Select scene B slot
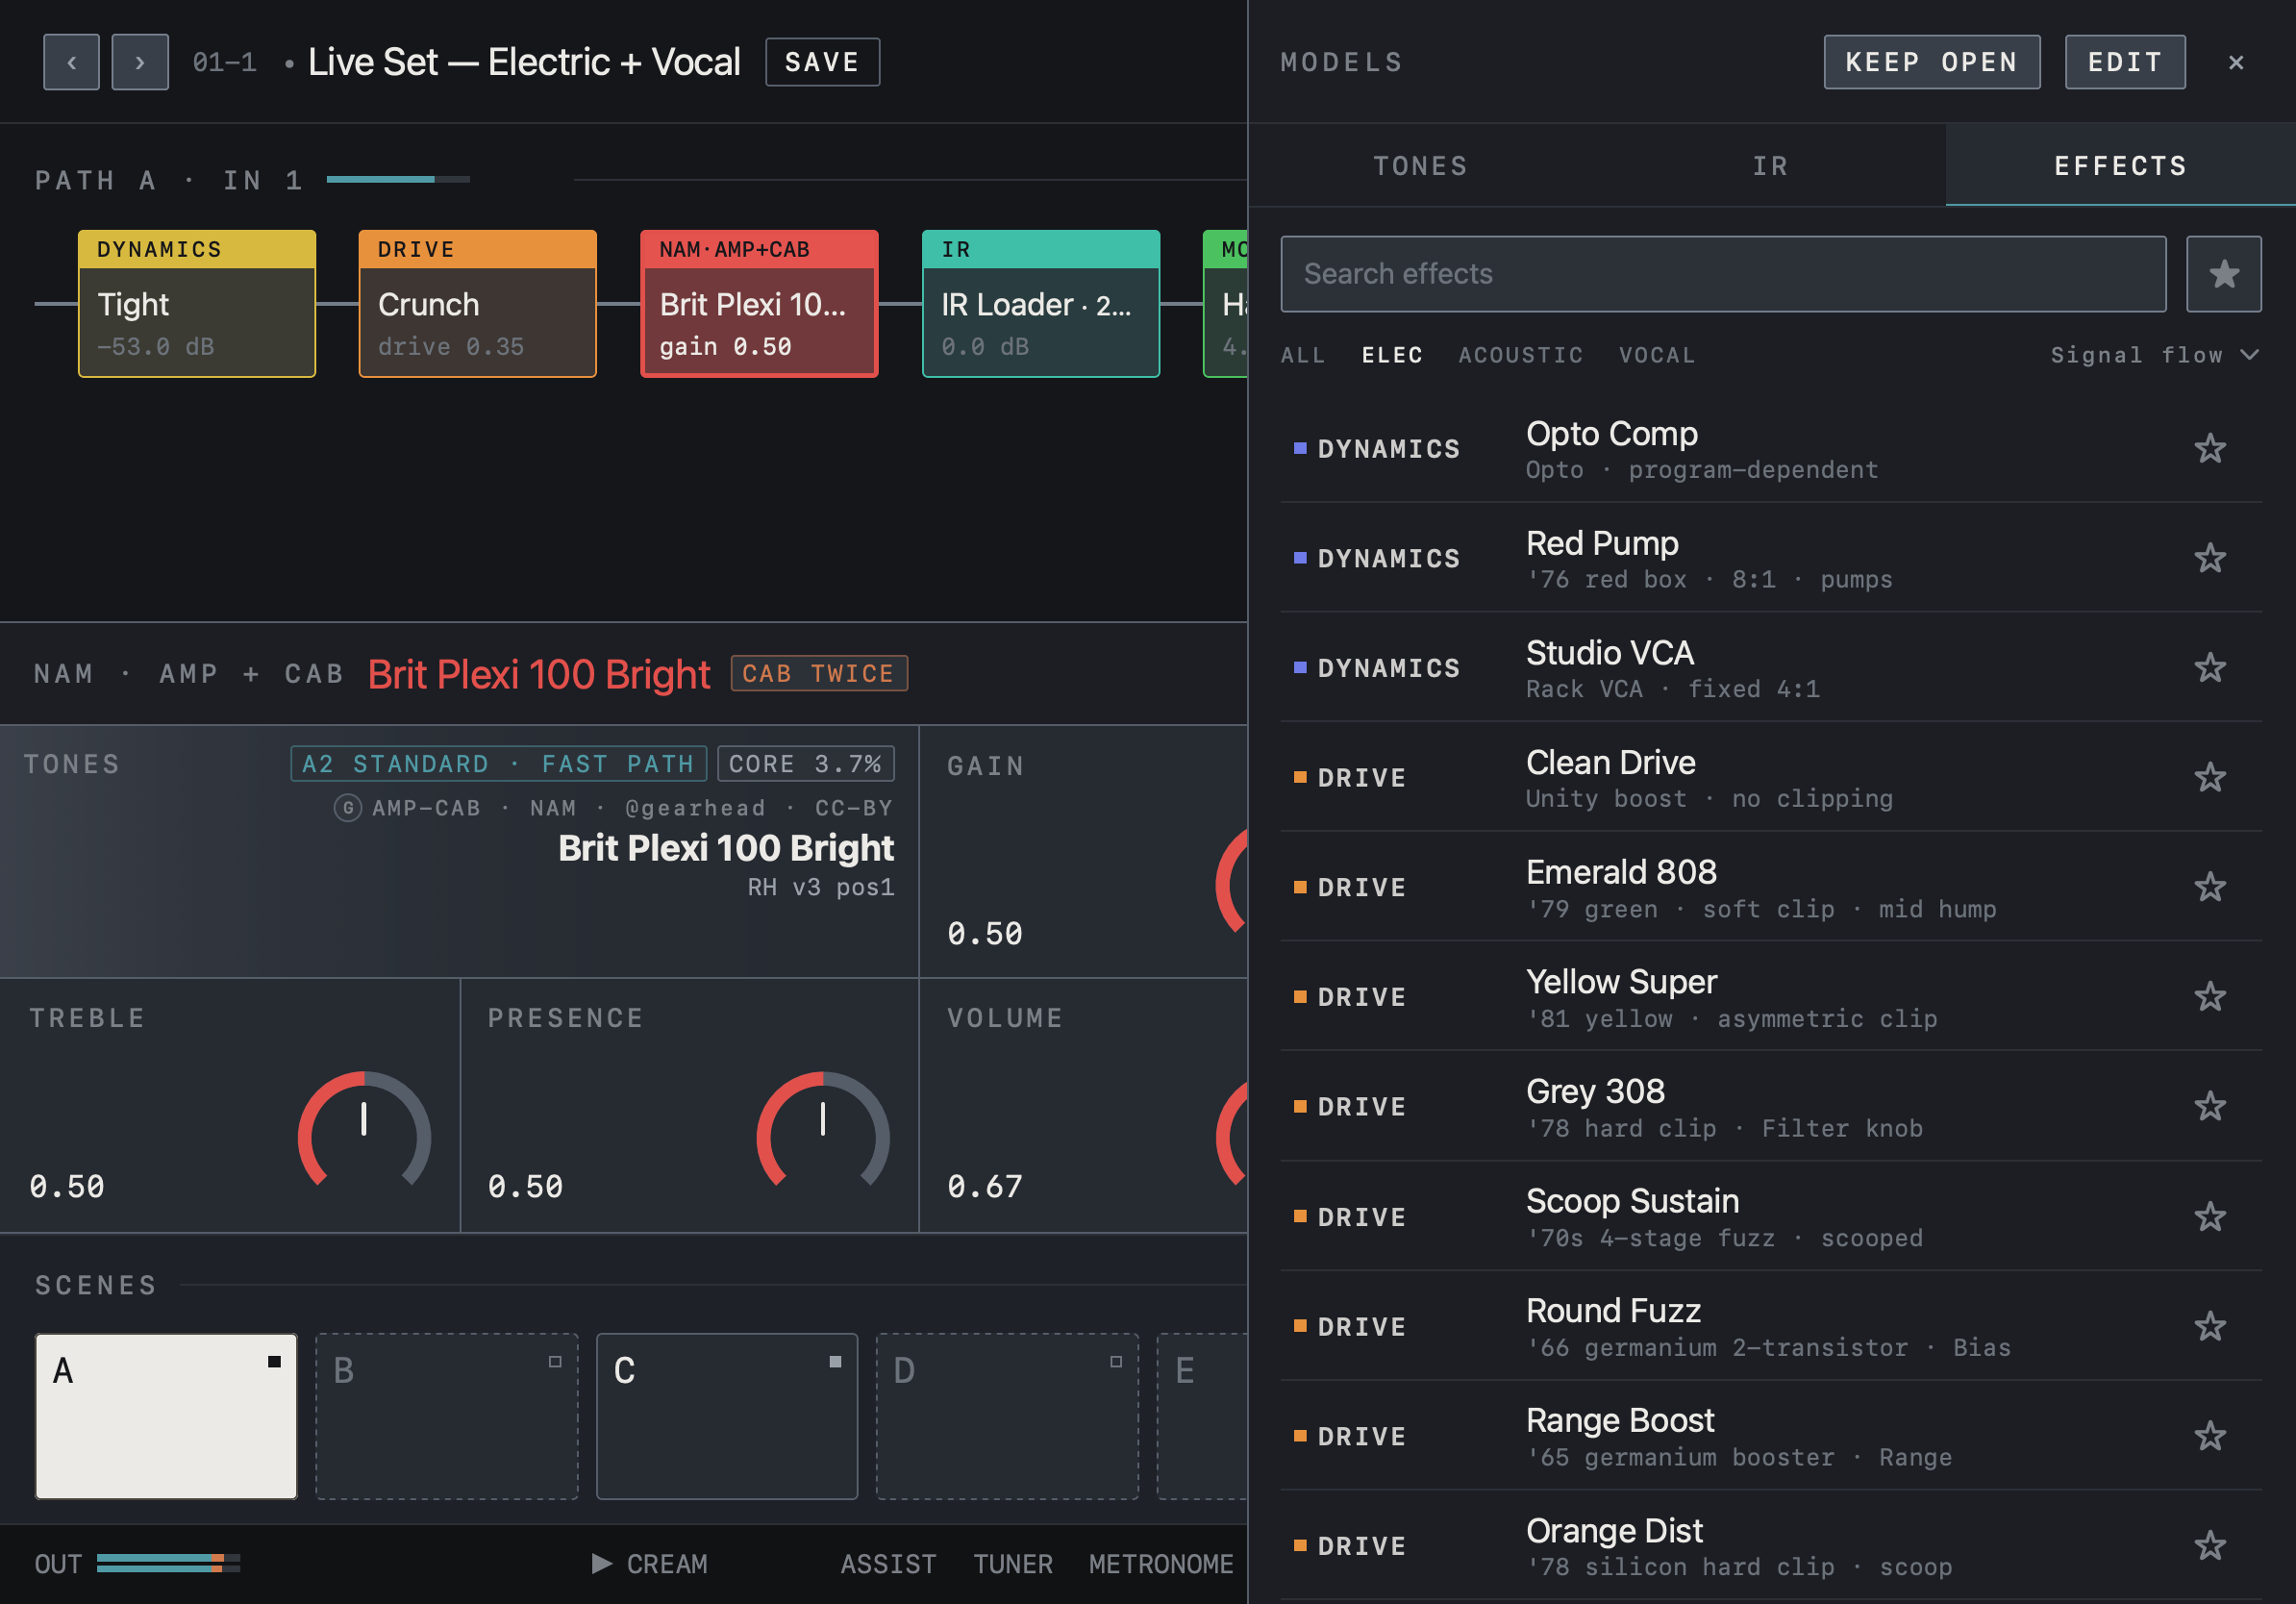 point(447,1416)
